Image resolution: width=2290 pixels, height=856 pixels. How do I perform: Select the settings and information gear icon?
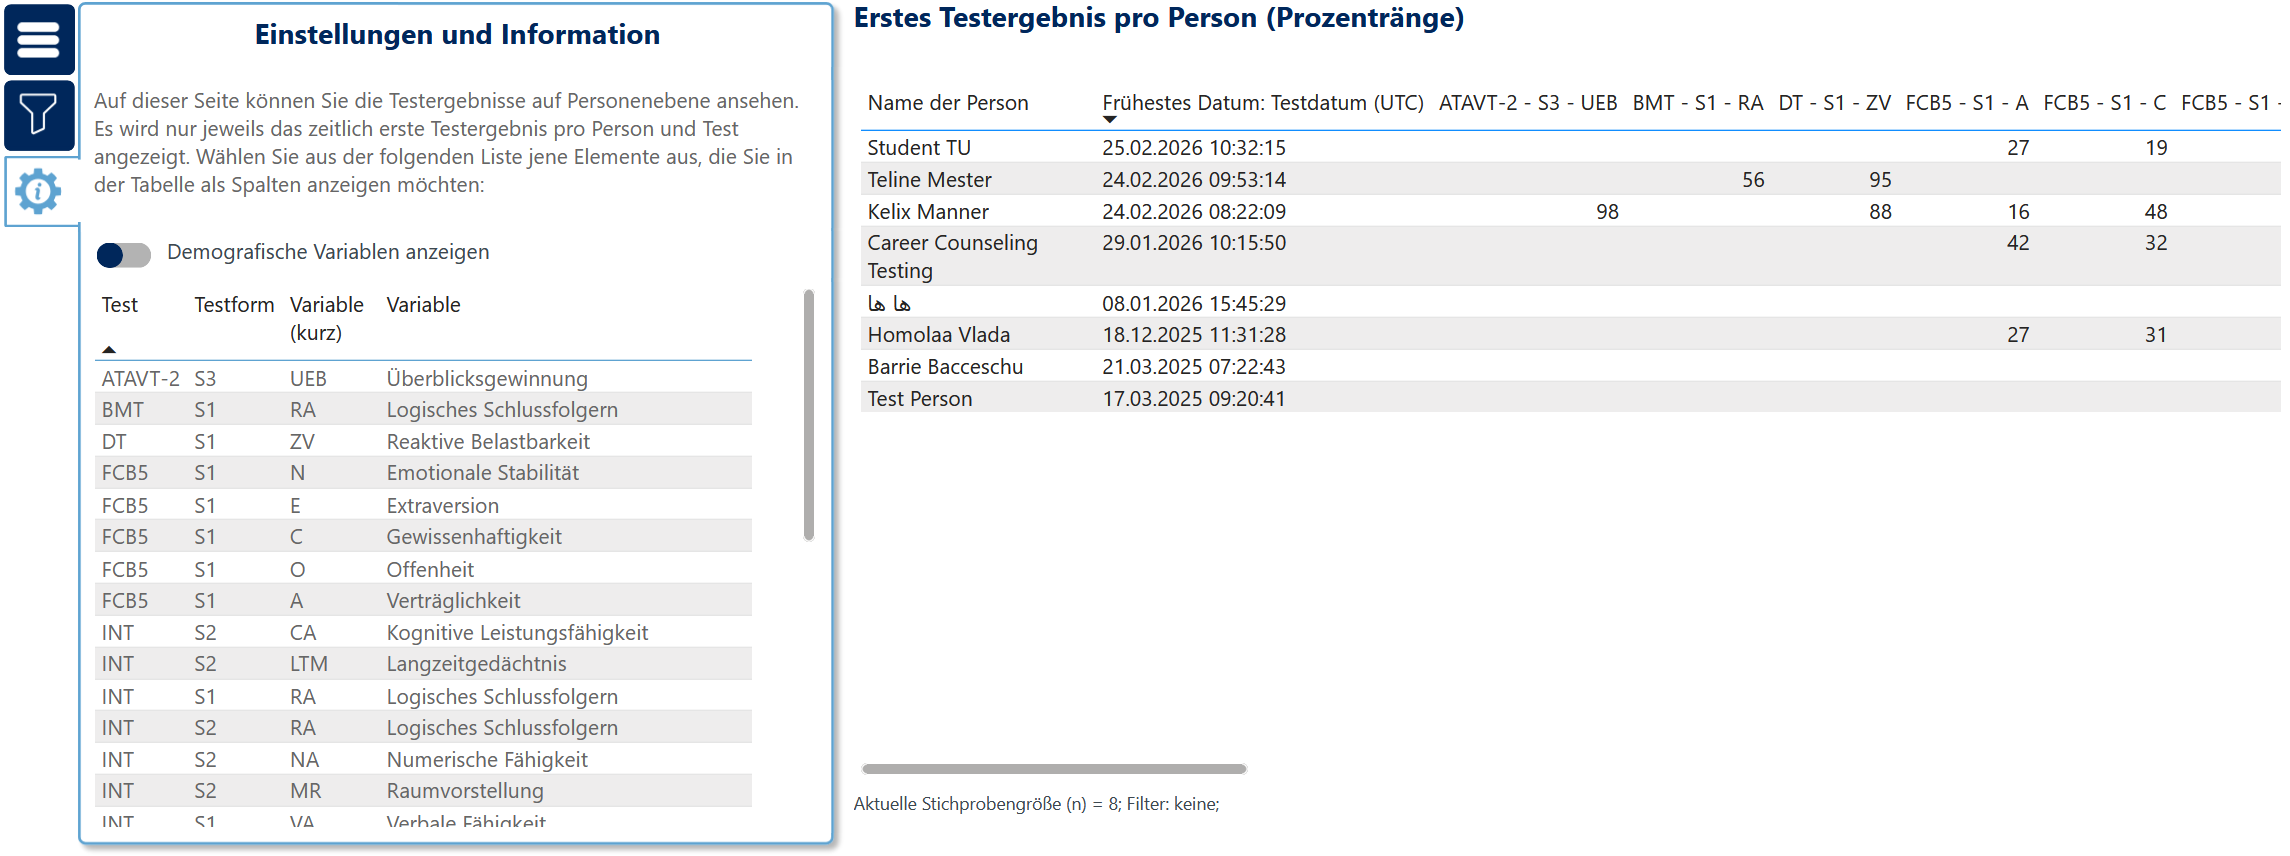coord(39,191)
